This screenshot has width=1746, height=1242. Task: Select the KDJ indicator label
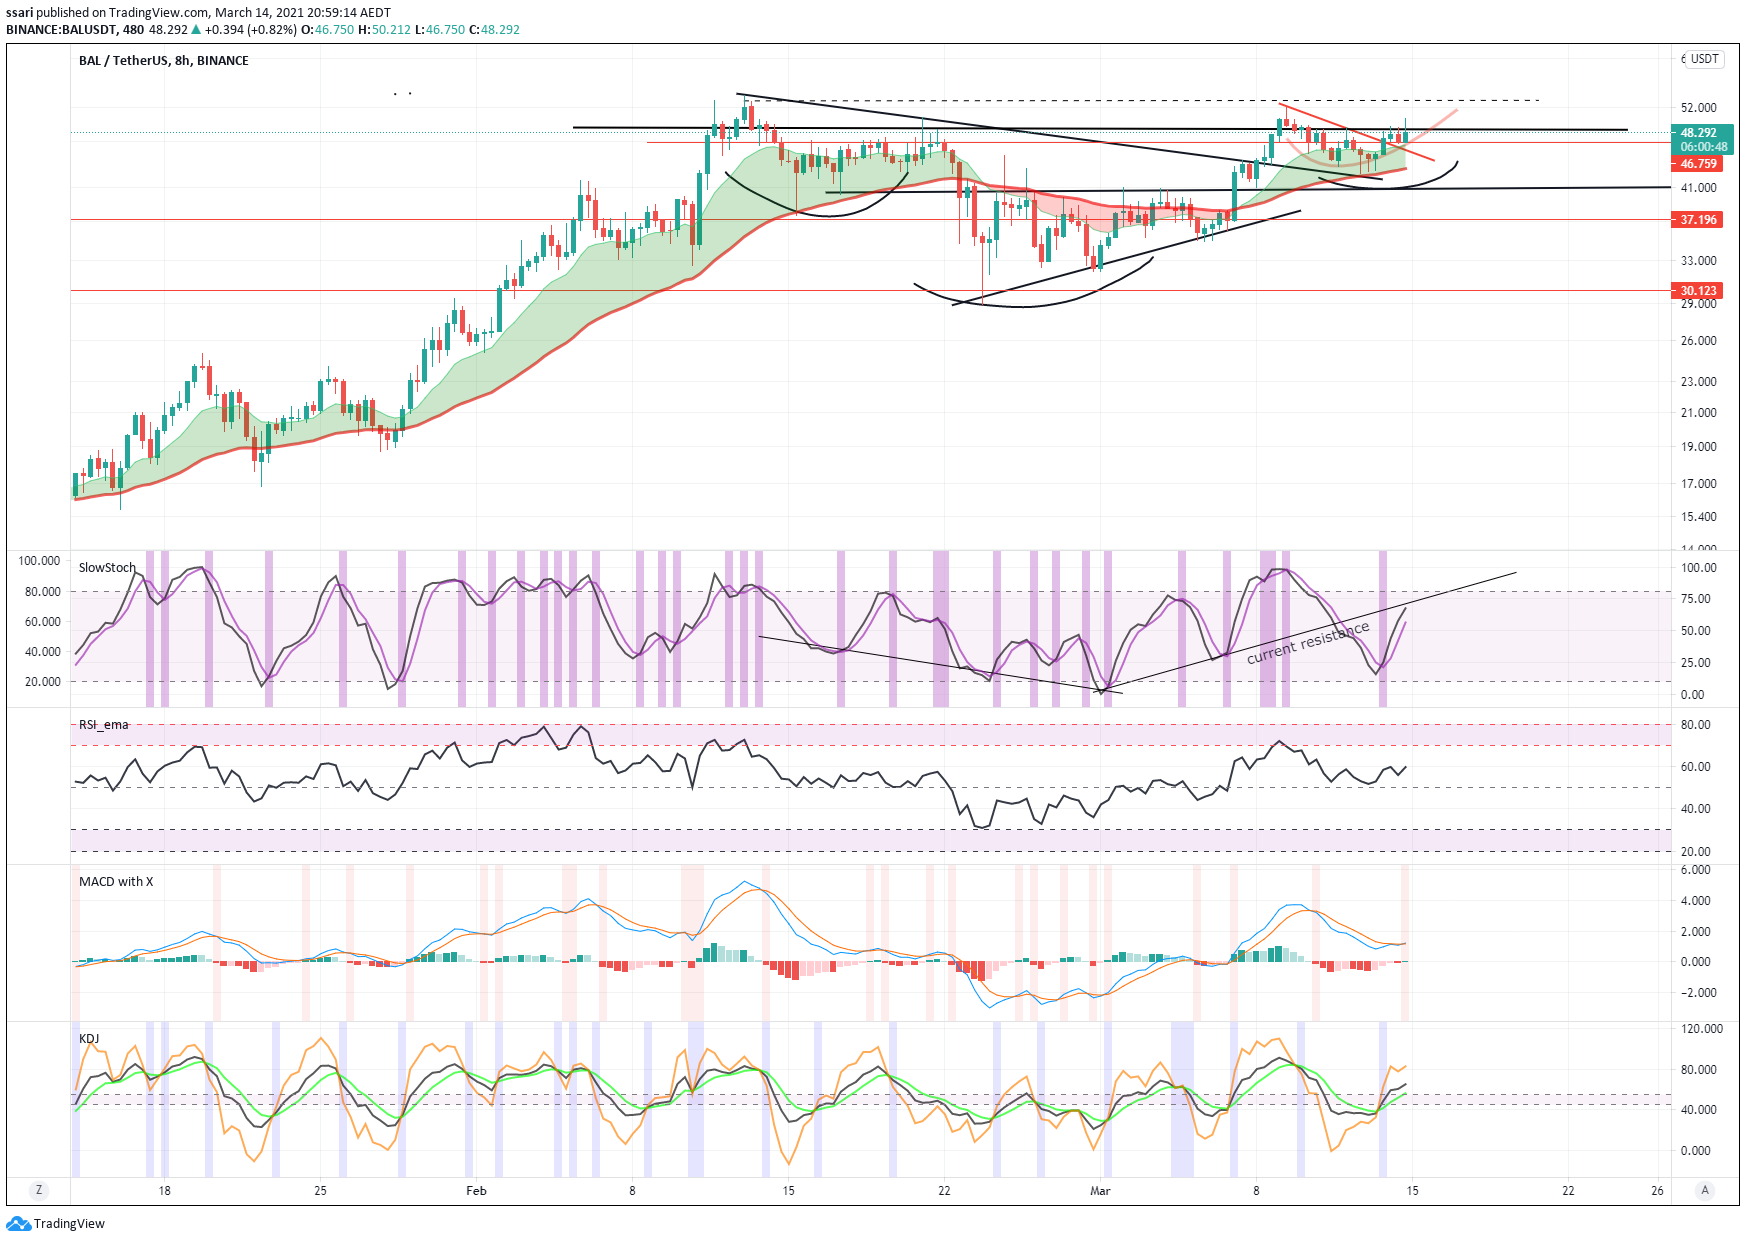(89, 1039)
